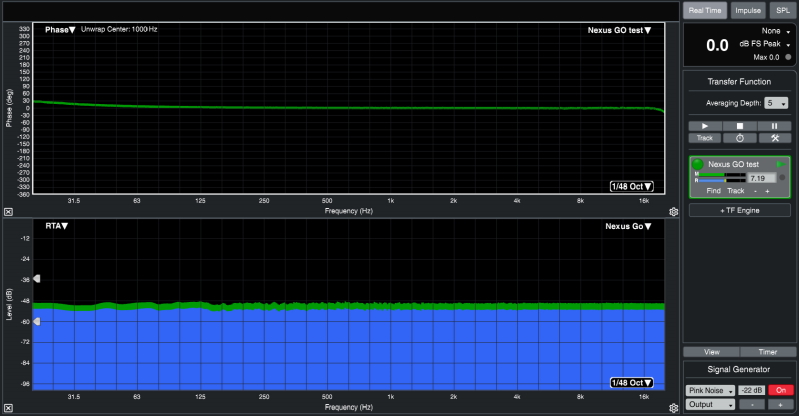Click the Stop measurement button

739,125
